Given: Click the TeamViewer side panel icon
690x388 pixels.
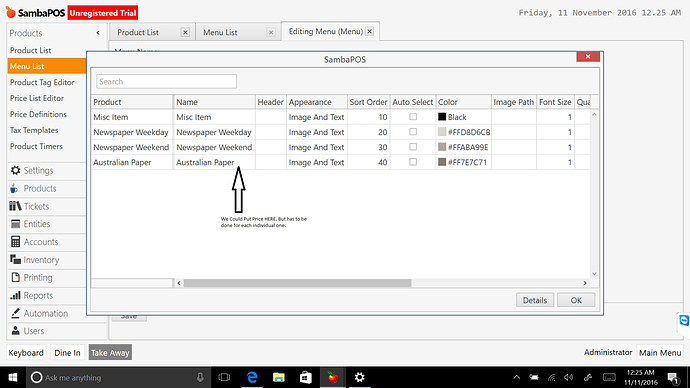Looking at the screenshot, I should (x=684, y=321).
